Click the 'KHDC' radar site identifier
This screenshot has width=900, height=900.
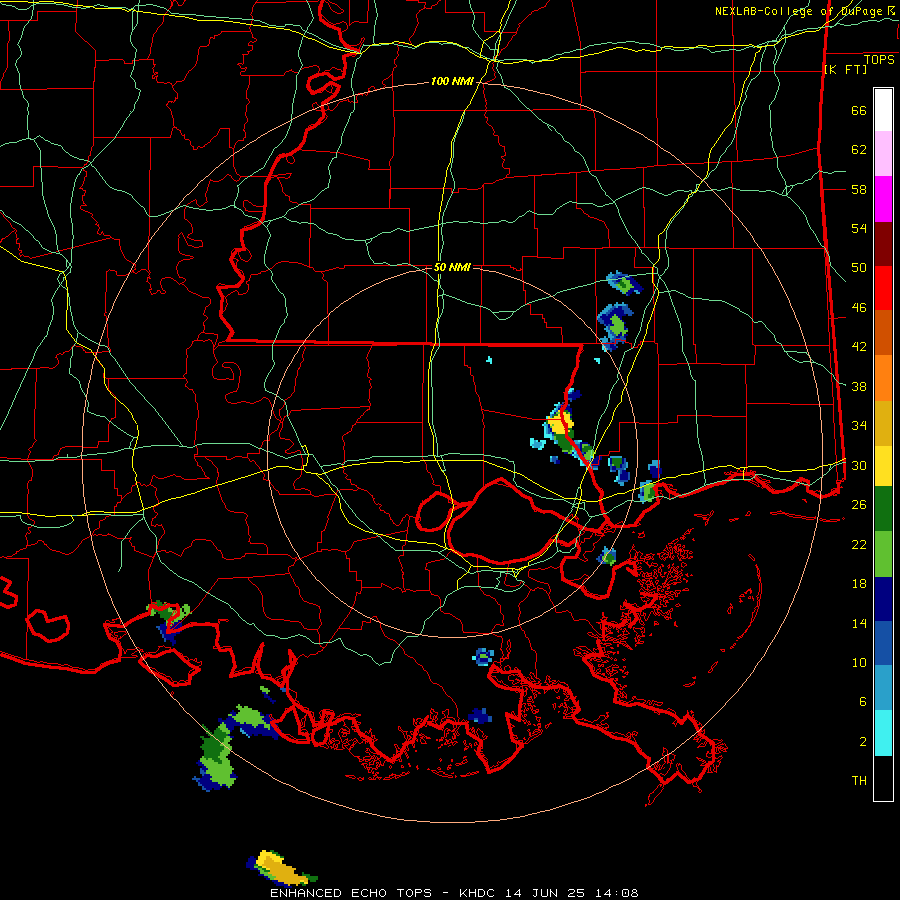479,893
